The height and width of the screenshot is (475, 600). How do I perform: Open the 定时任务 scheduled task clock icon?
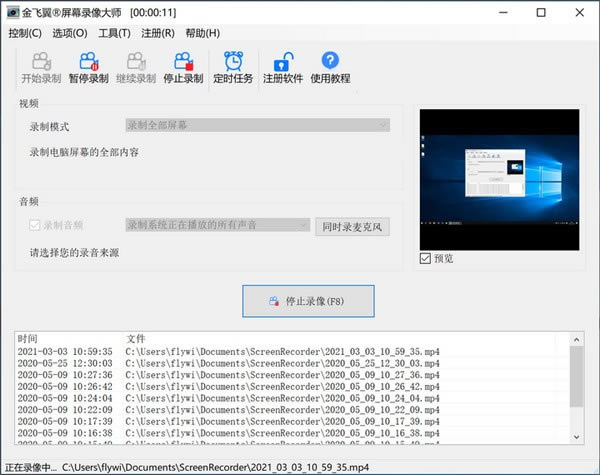point(233,61)
